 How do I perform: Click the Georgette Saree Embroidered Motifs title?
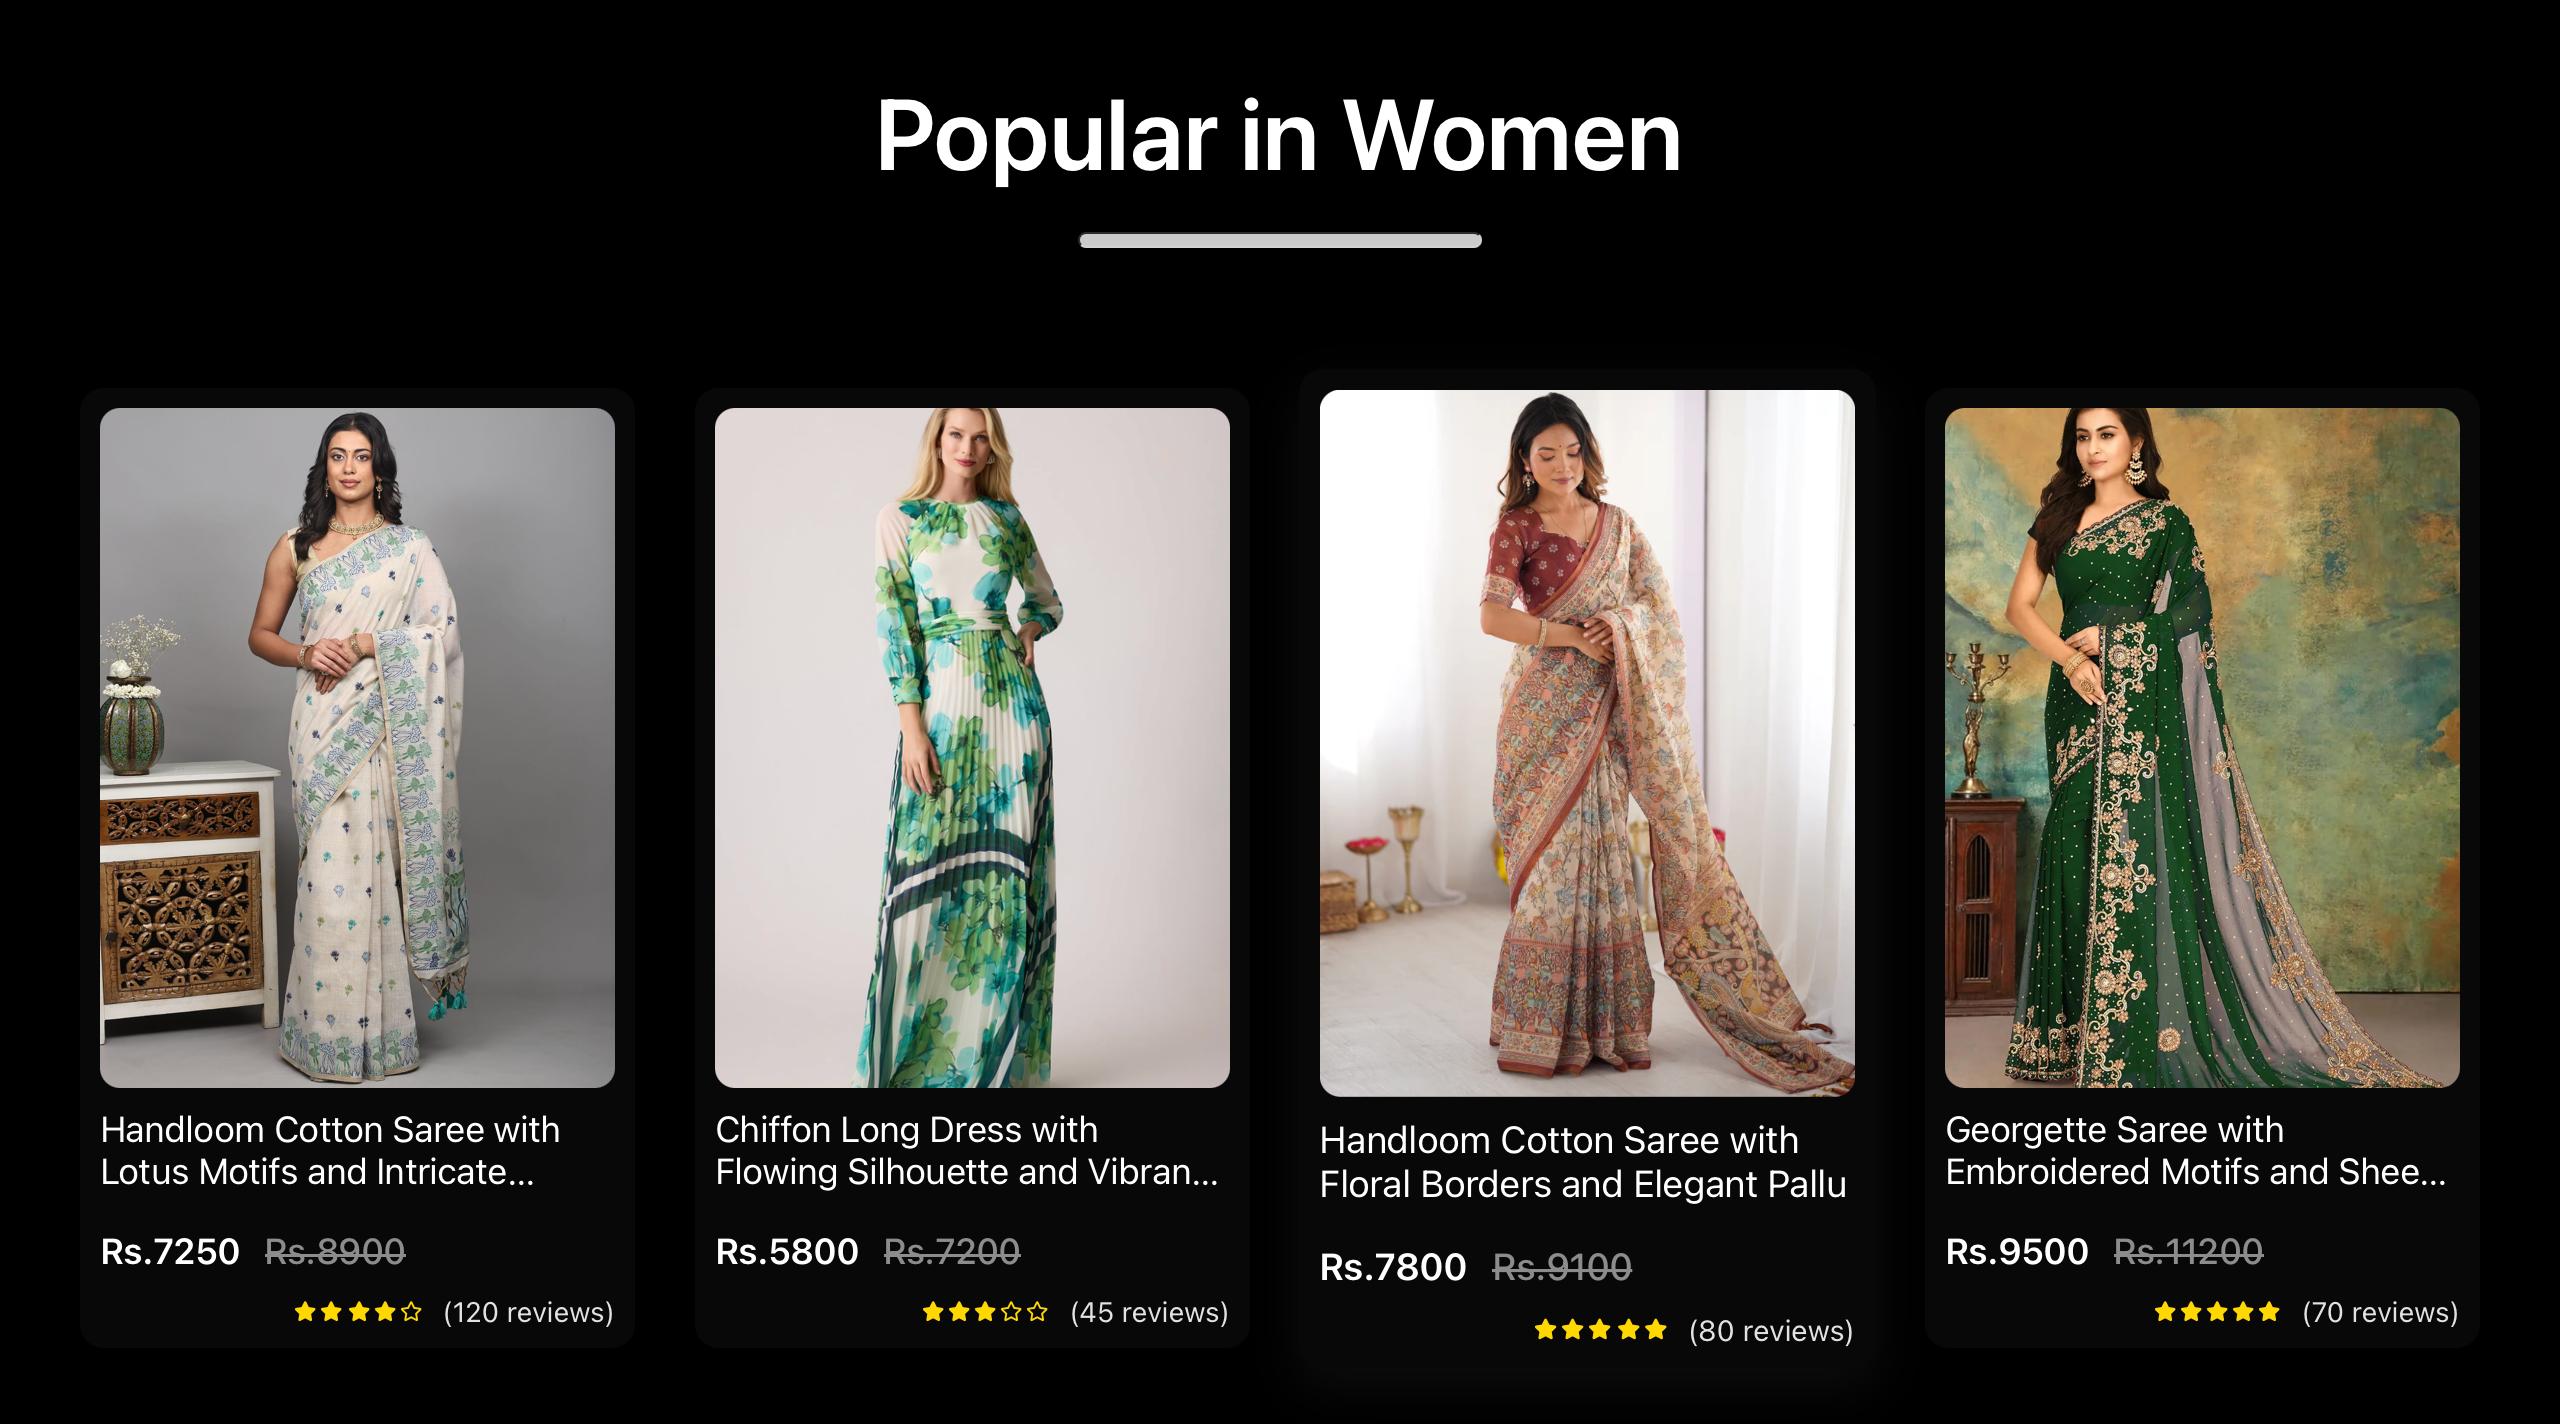click(x=2195, y=1151)
